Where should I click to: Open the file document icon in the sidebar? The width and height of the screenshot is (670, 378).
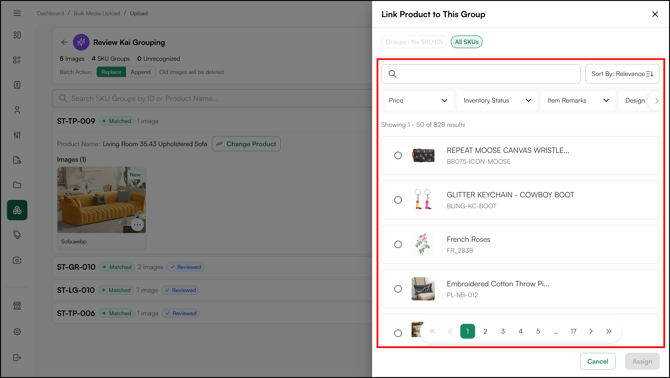[17, 160]
